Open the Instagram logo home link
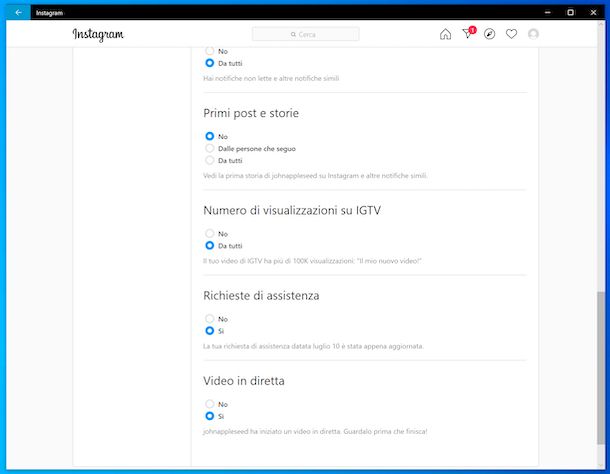Viewport: 610px width, 474px height. pos(98,35)
